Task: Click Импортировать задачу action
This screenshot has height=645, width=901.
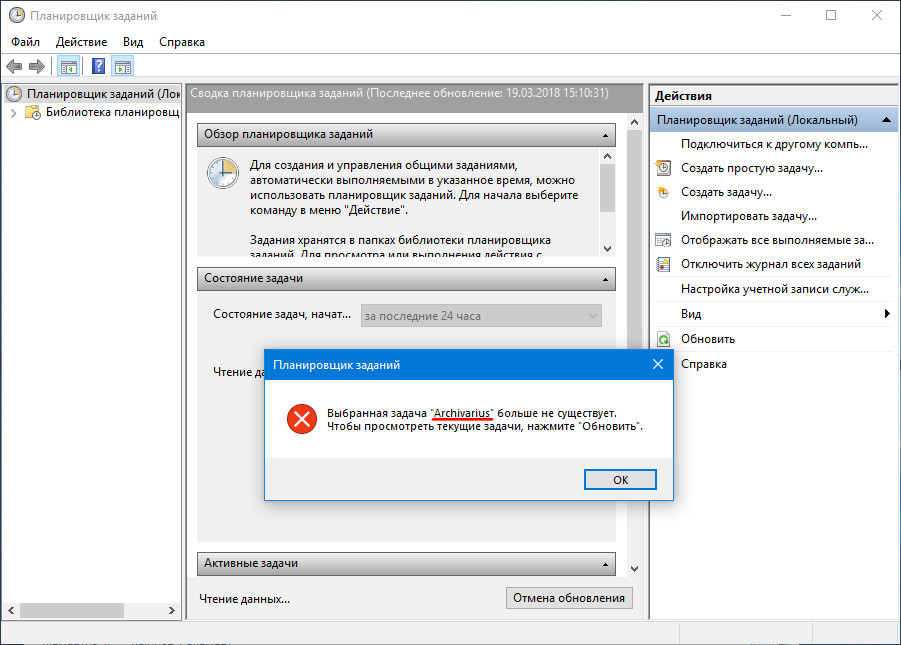Action: click(749, 216)
